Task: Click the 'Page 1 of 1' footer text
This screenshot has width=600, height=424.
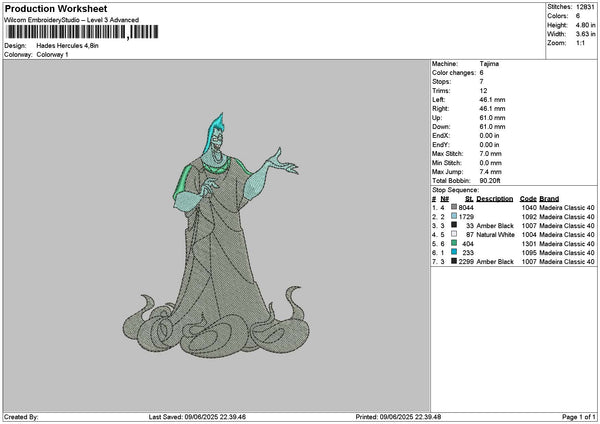Action: [579, 417]
